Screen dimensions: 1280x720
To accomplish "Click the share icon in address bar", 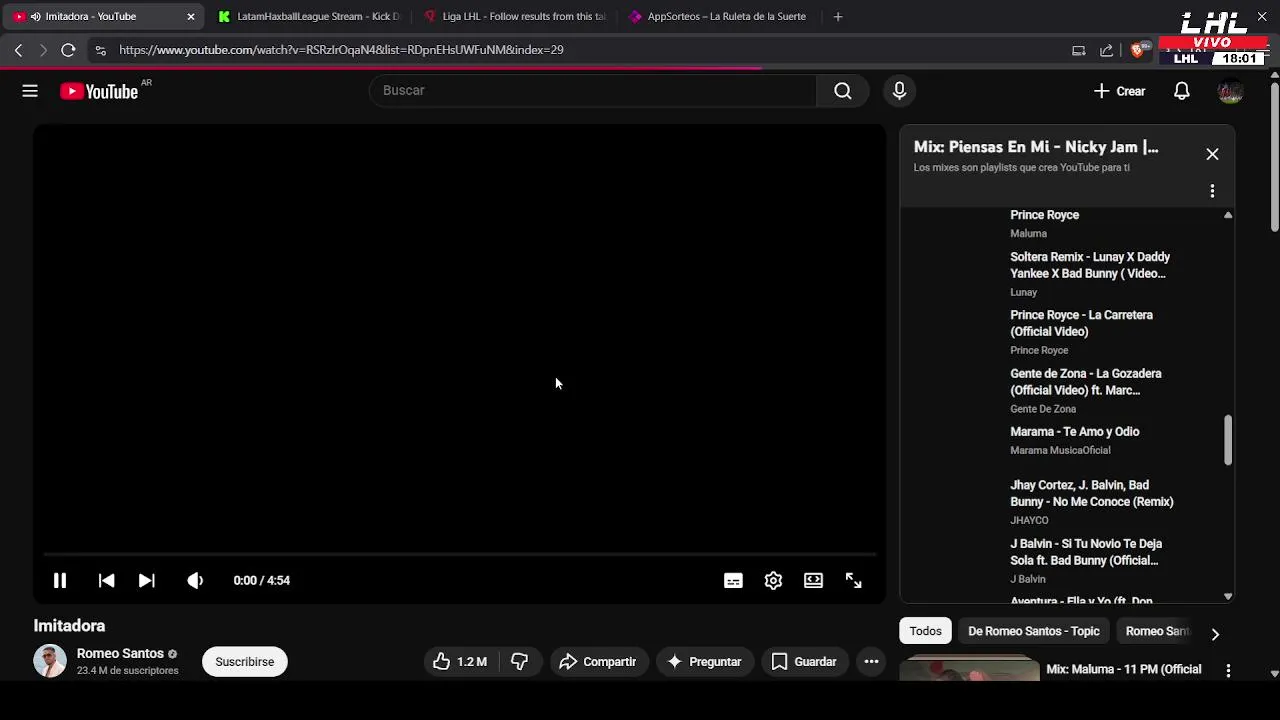I will [x=1106, y=50].
